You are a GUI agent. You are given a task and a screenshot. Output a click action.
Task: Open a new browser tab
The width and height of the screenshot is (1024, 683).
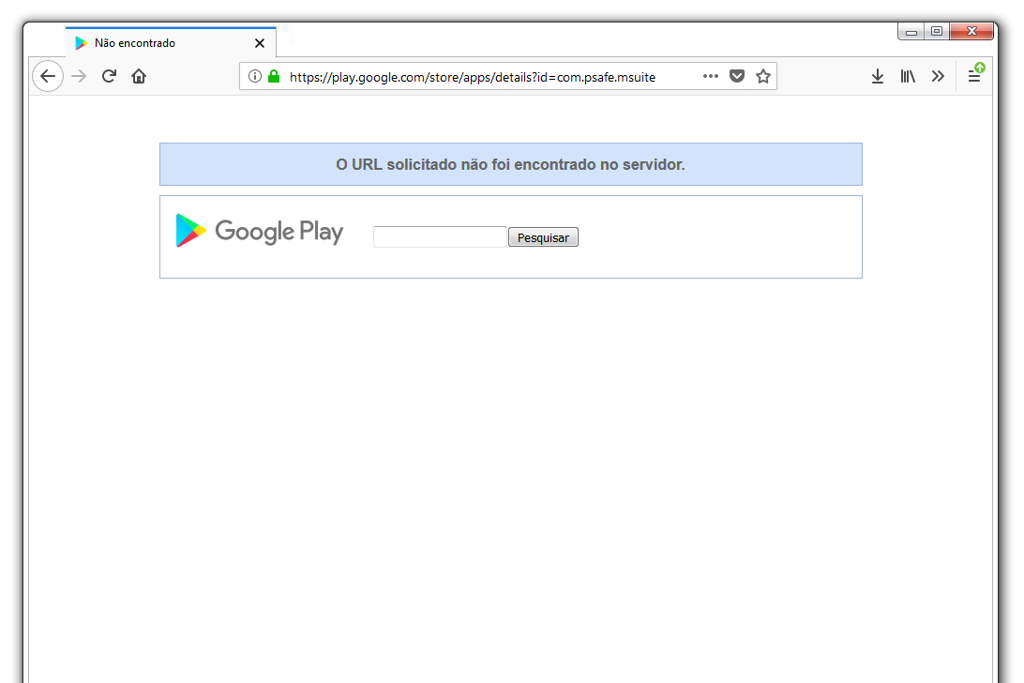click(291, 42)
